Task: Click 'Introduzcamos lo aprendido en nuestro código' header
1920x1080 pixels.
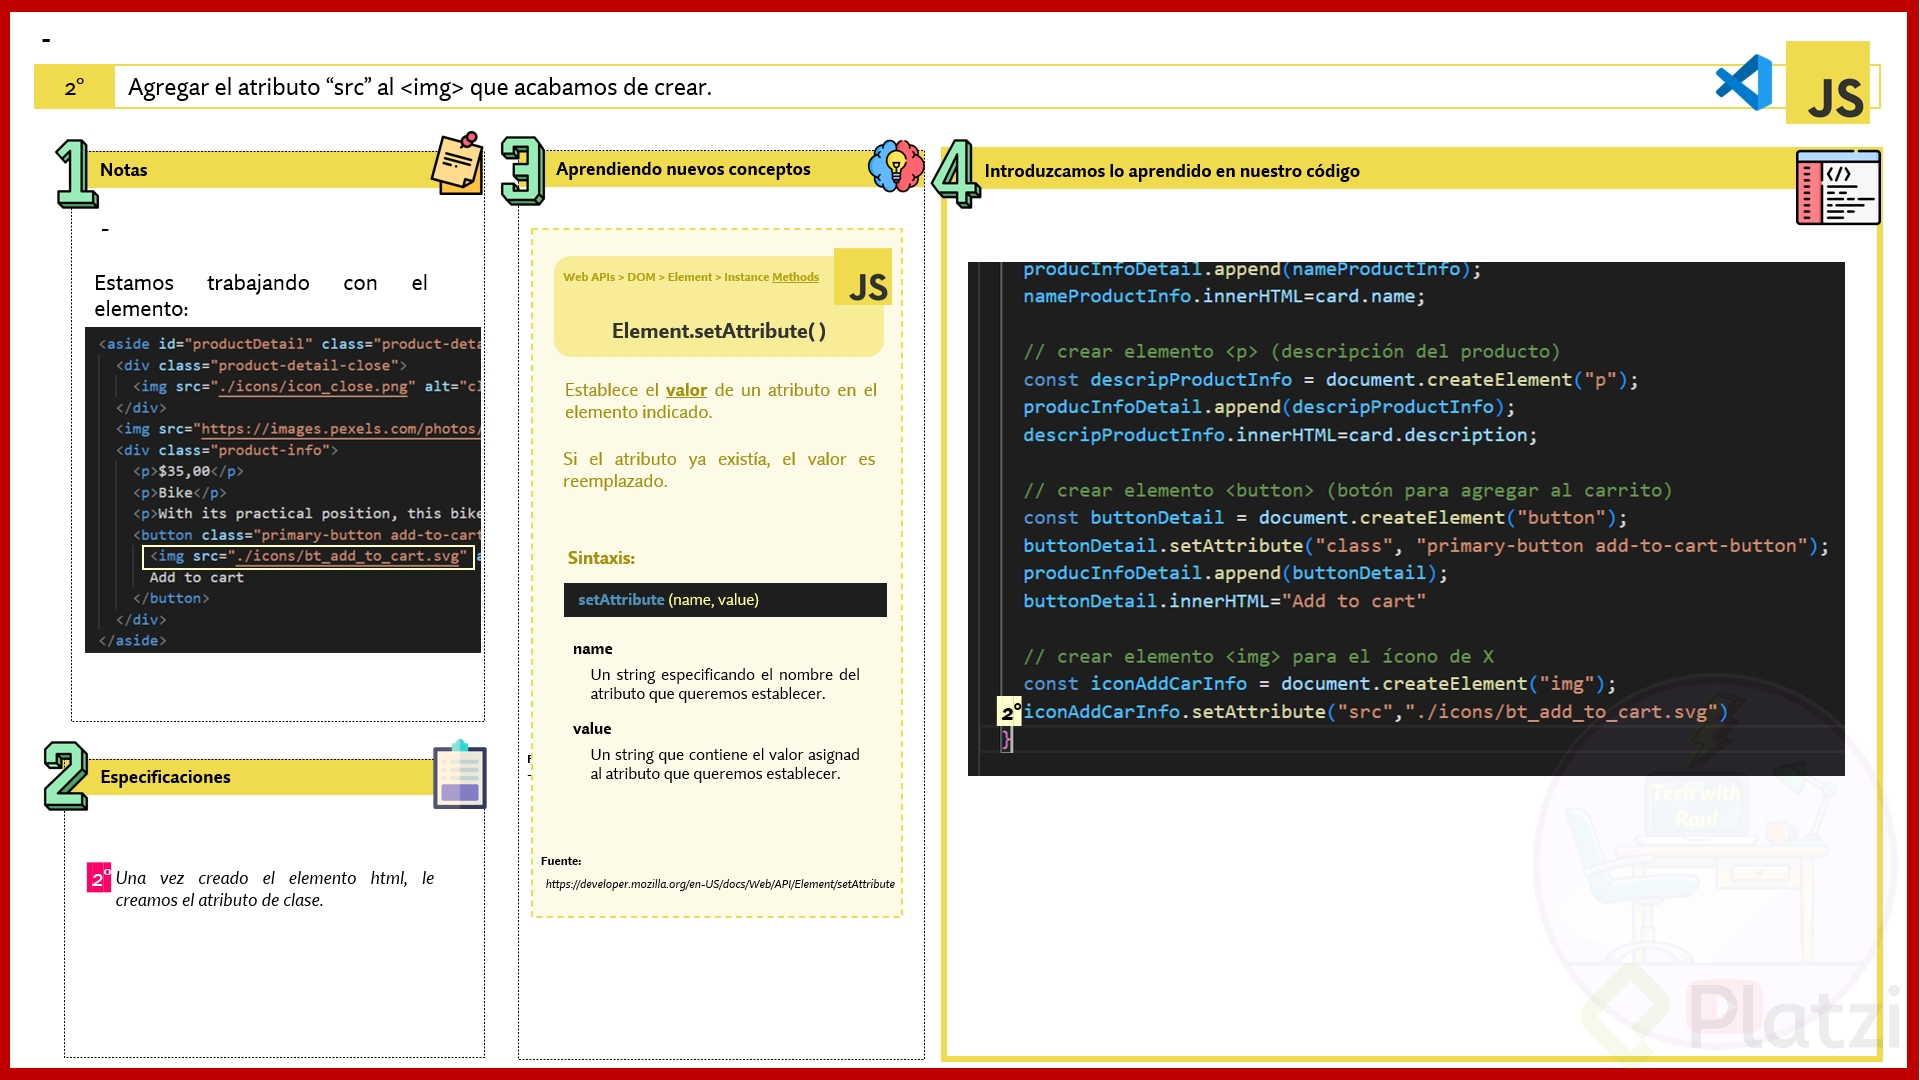Action: pyautogui.click(x=1172, y=171)
